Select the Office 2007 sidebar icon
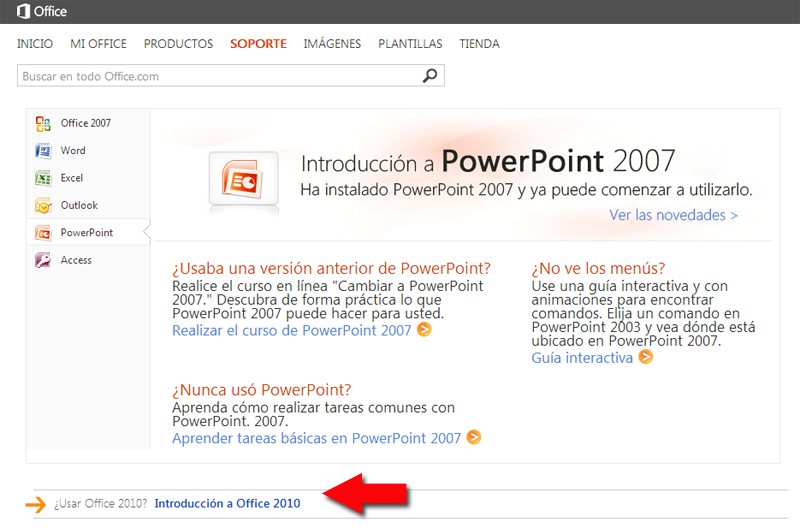Viewport: 800px width, 528px height. pyautogui.click(x=43, y=123)
